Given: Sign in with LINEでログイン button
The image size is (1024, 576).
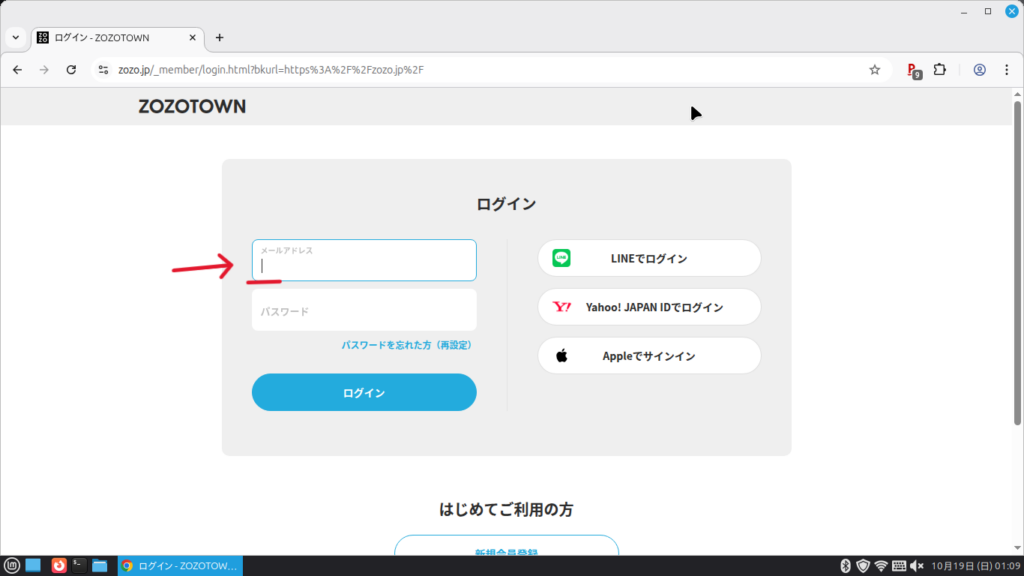Looking at the screenshot, I should (x=649, y=258).
